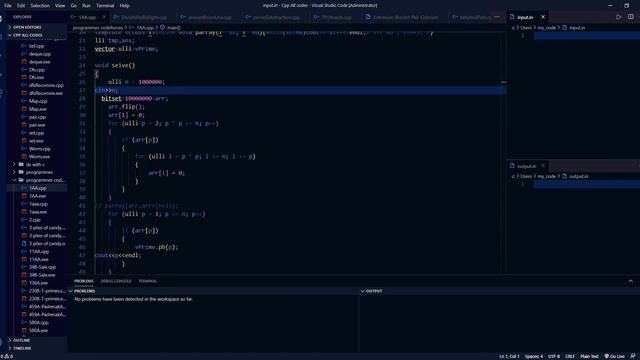Screen dimensions: 640x360
Task: Open Worm.cpp file
Action: tap(40, 149)
